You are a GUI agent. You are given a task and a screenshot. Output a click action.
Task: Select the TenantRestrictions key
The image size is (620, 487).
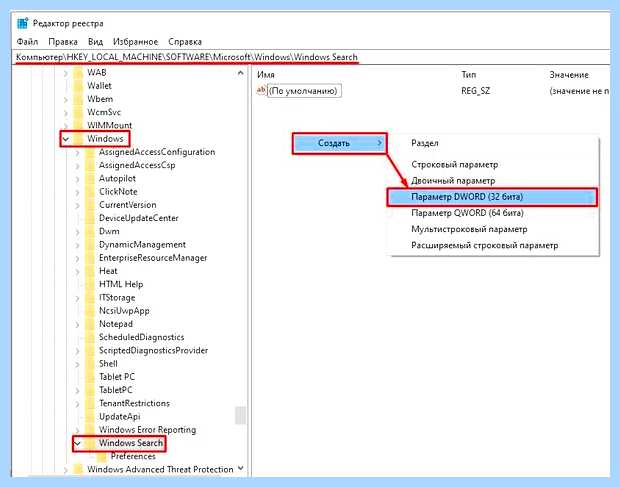134,403
